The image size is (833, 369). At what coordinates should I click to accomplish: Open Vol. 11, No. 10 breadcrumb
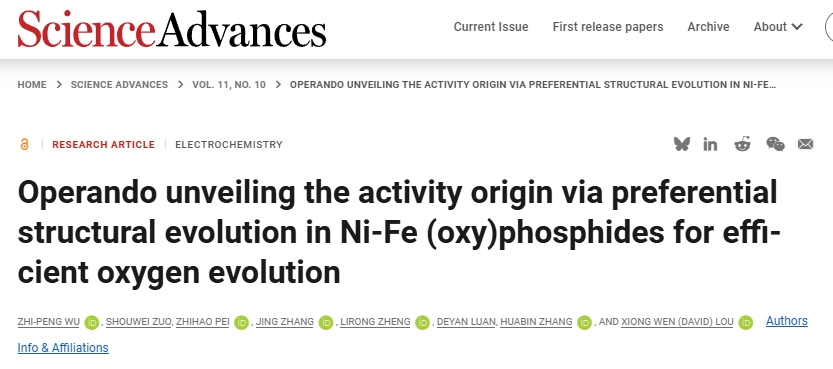[x=229, y=84]
